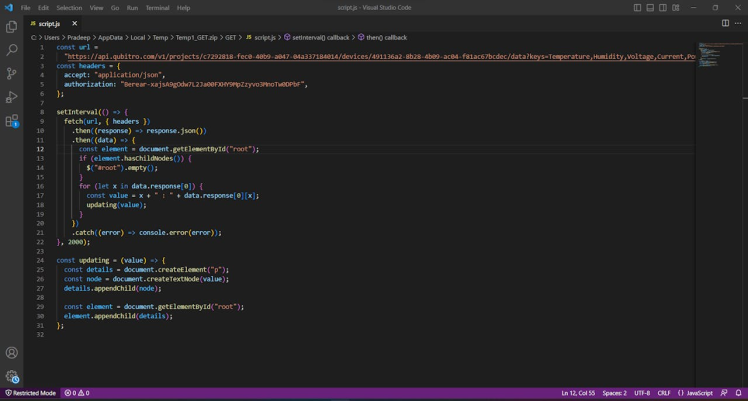Open the Extensions view
The height and width of the screenshot is (401, 748).
tap(12, 122)
